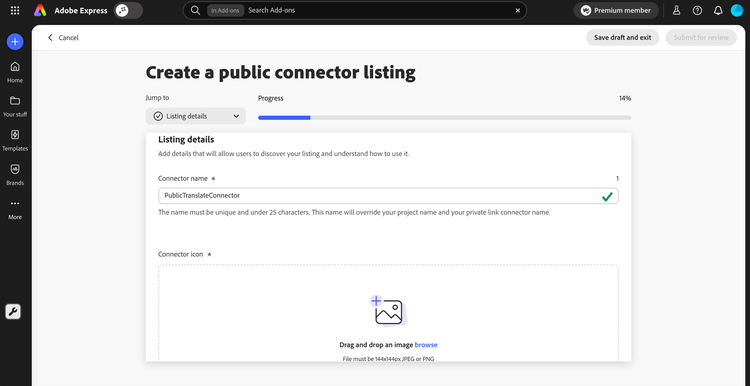
Task: Open the apps grid launcher
Action: point(15,10)
